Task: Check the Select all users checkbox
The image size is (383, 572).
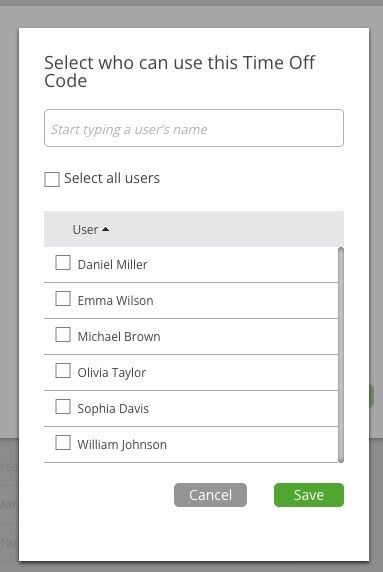Action: (x=52, y=179)
